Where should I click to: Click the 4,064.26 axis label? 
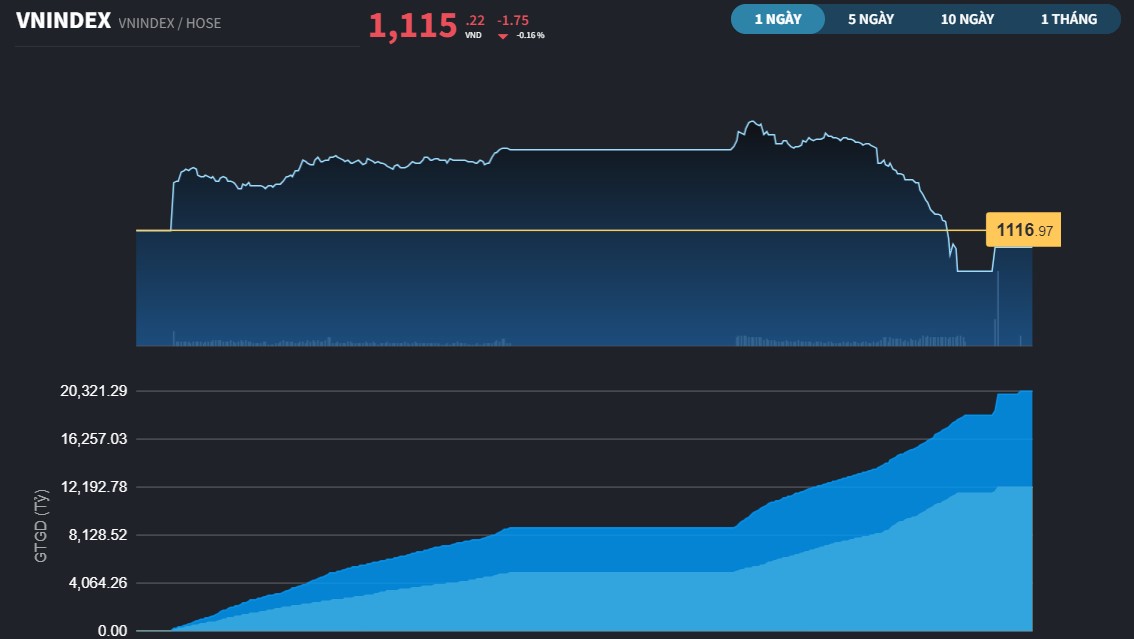(98, 583)
